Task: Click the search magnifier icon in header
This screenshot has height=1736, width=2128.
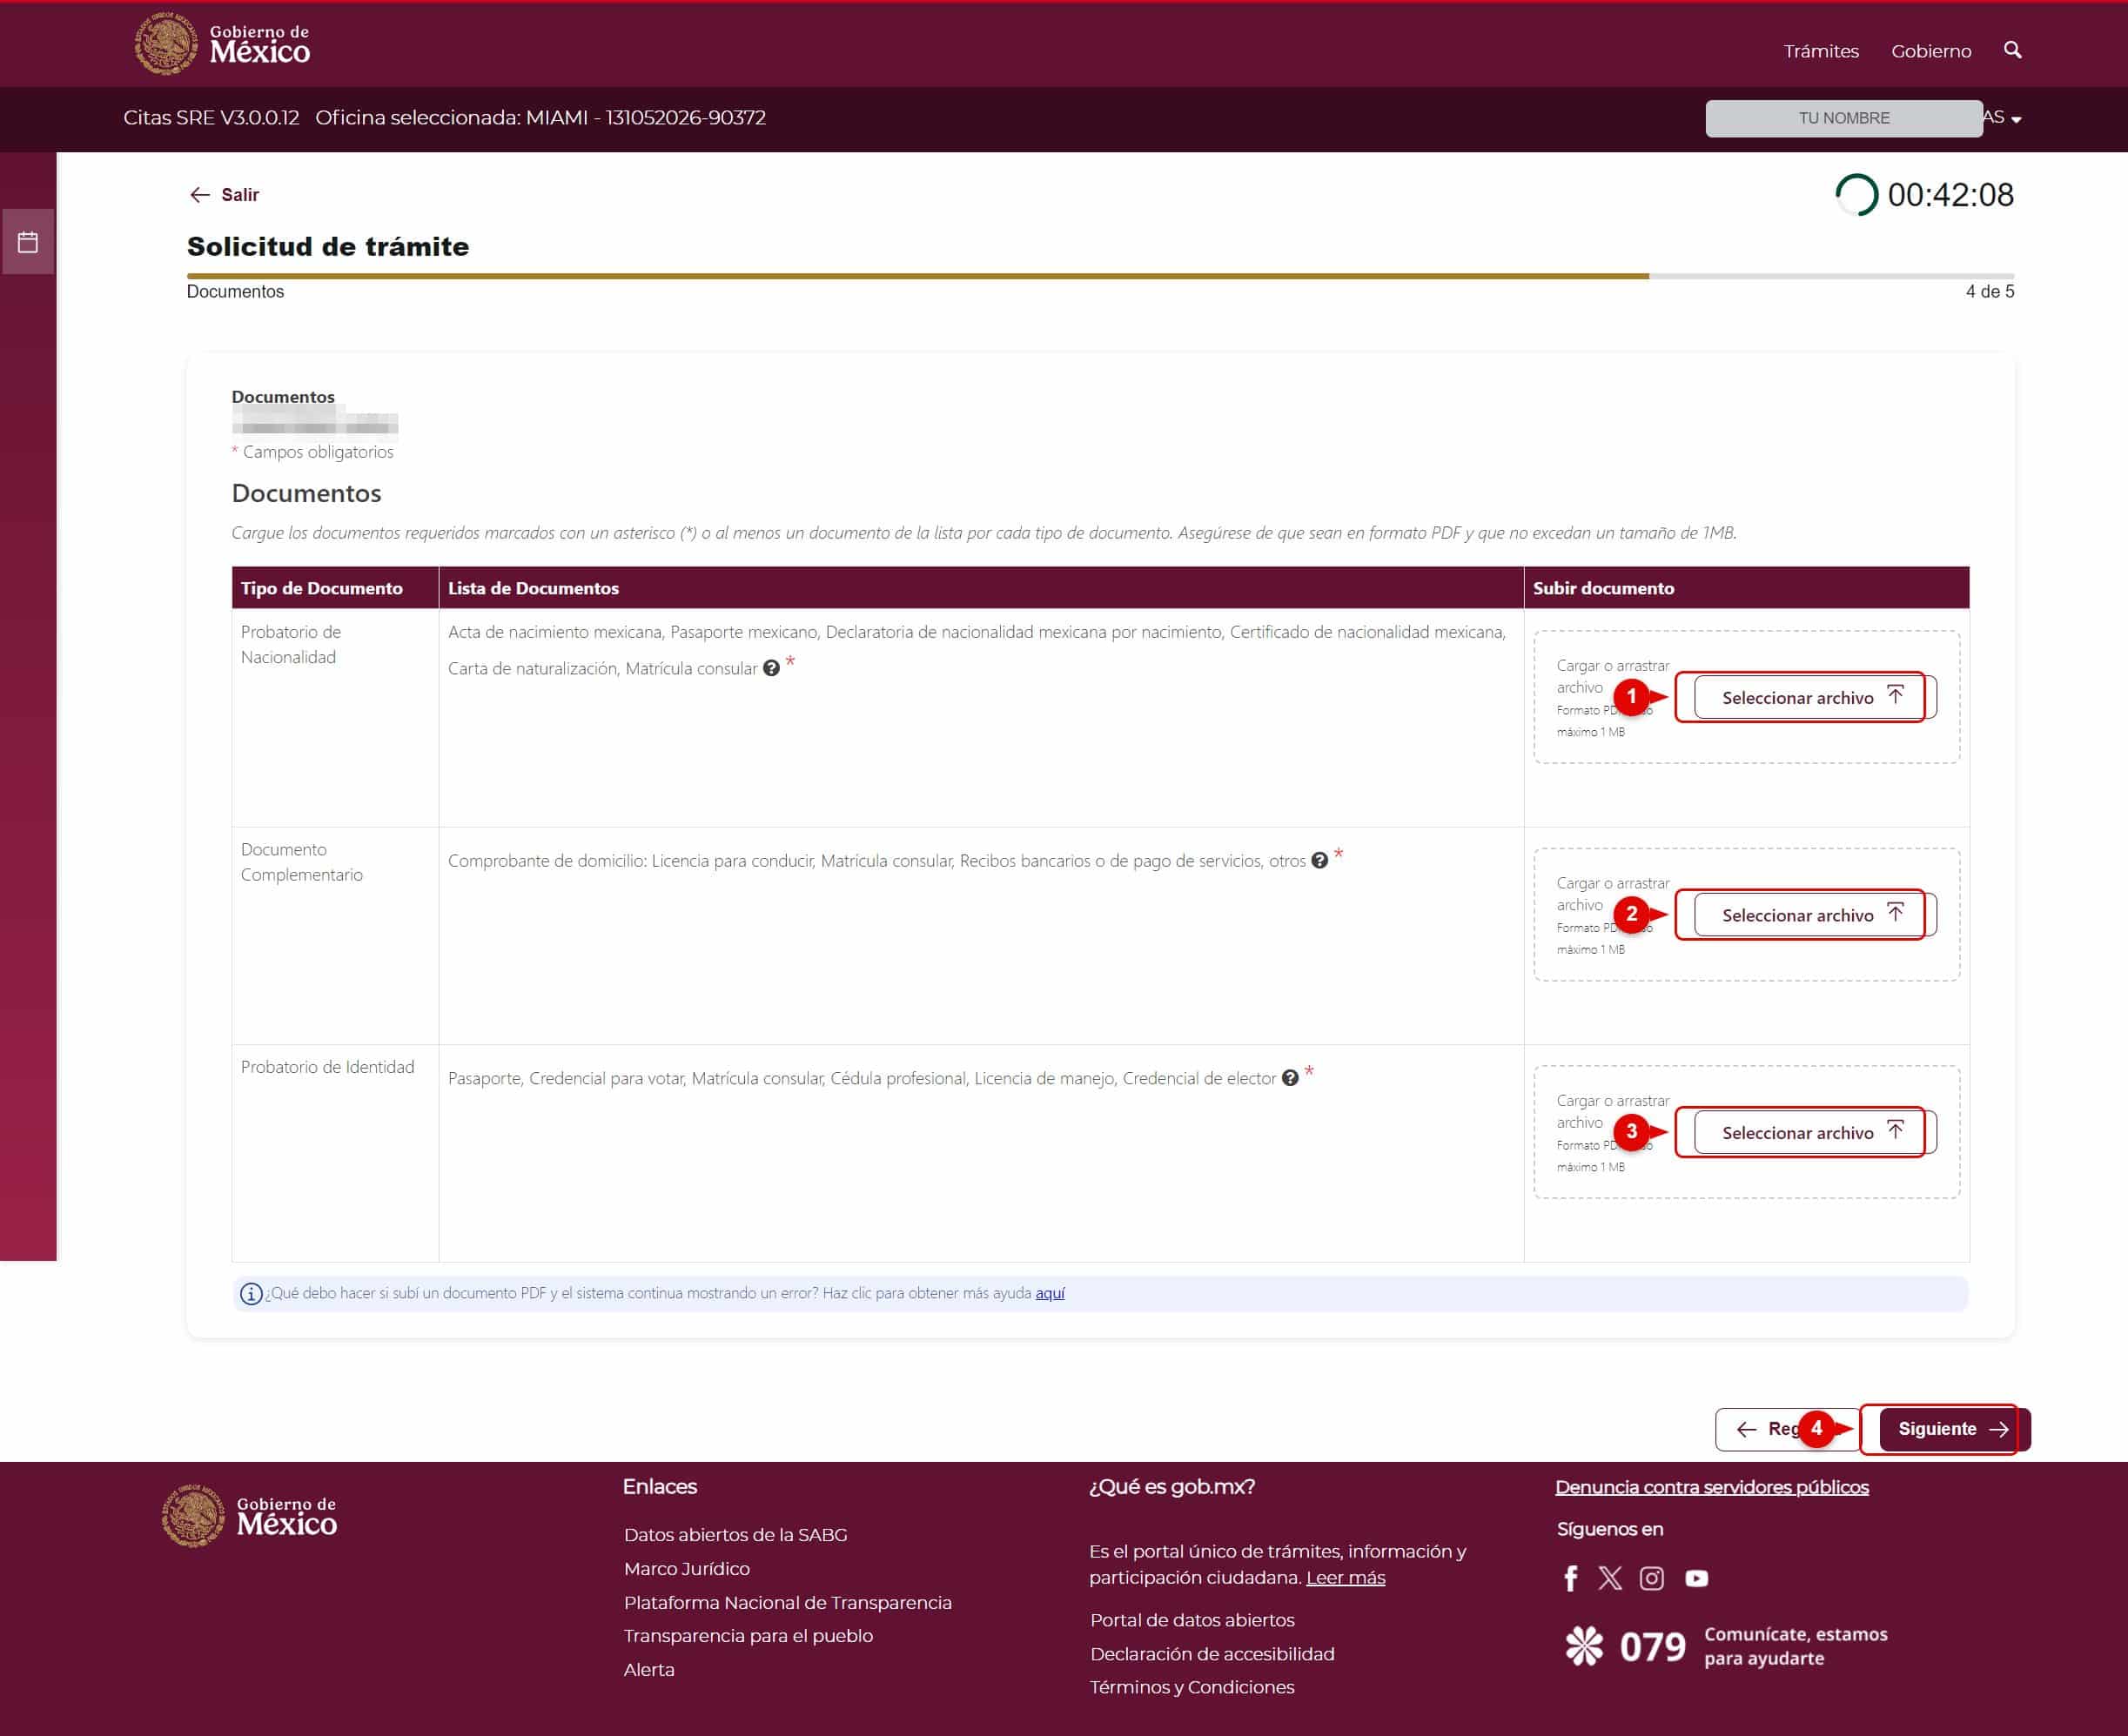Action: click(x=2012, y=50)
